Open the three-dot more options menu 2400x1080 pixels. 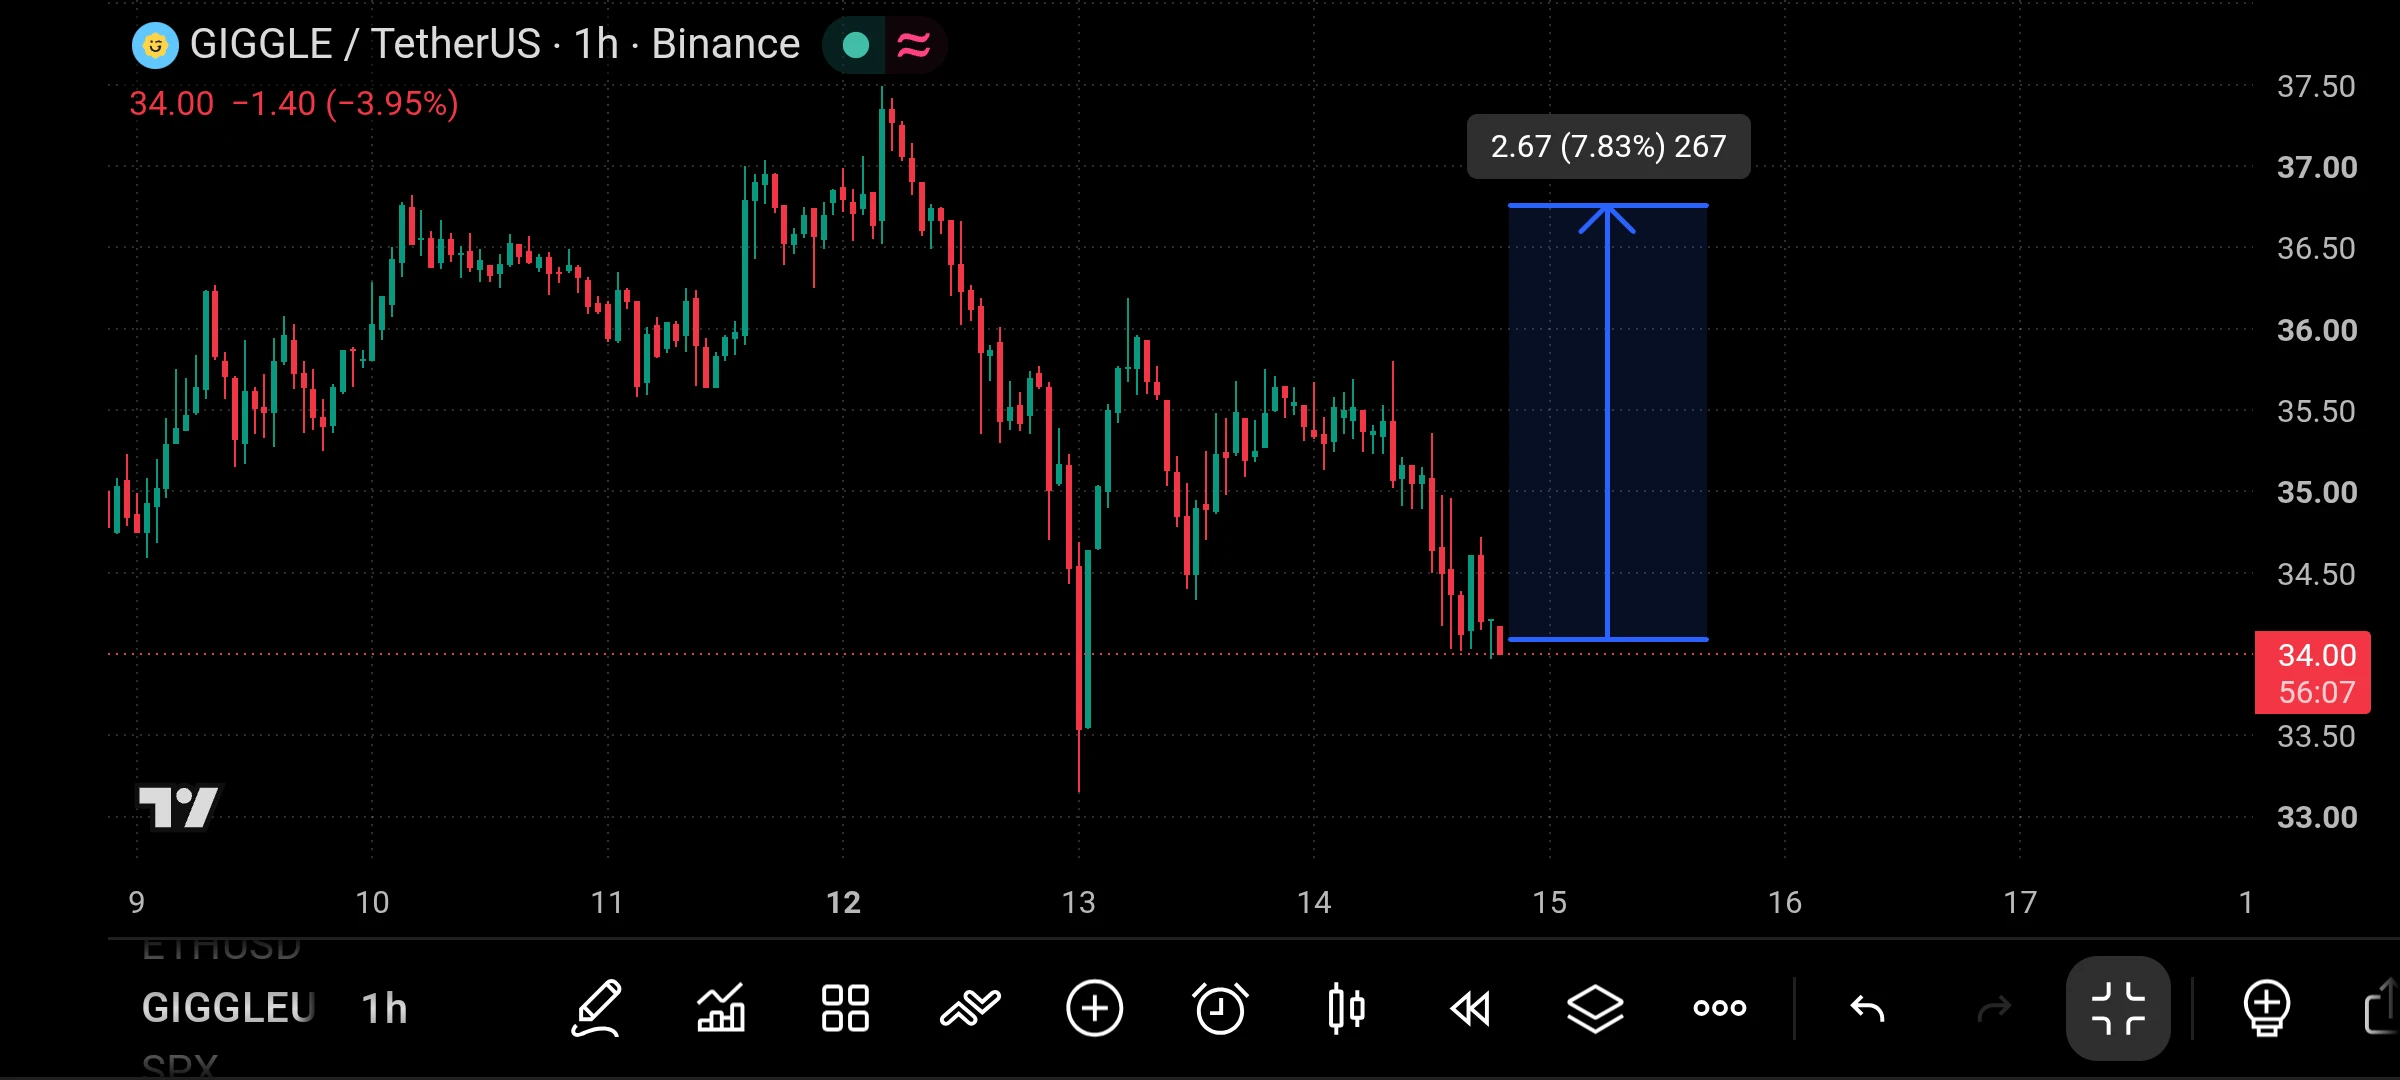1720,1008
